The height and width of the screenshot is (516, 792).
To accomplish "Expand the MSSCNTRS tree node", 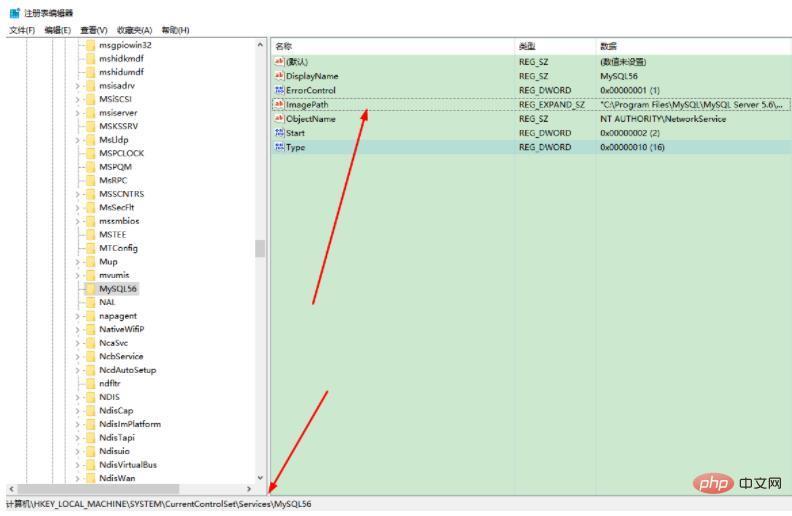I will click(x=78, y=194).
